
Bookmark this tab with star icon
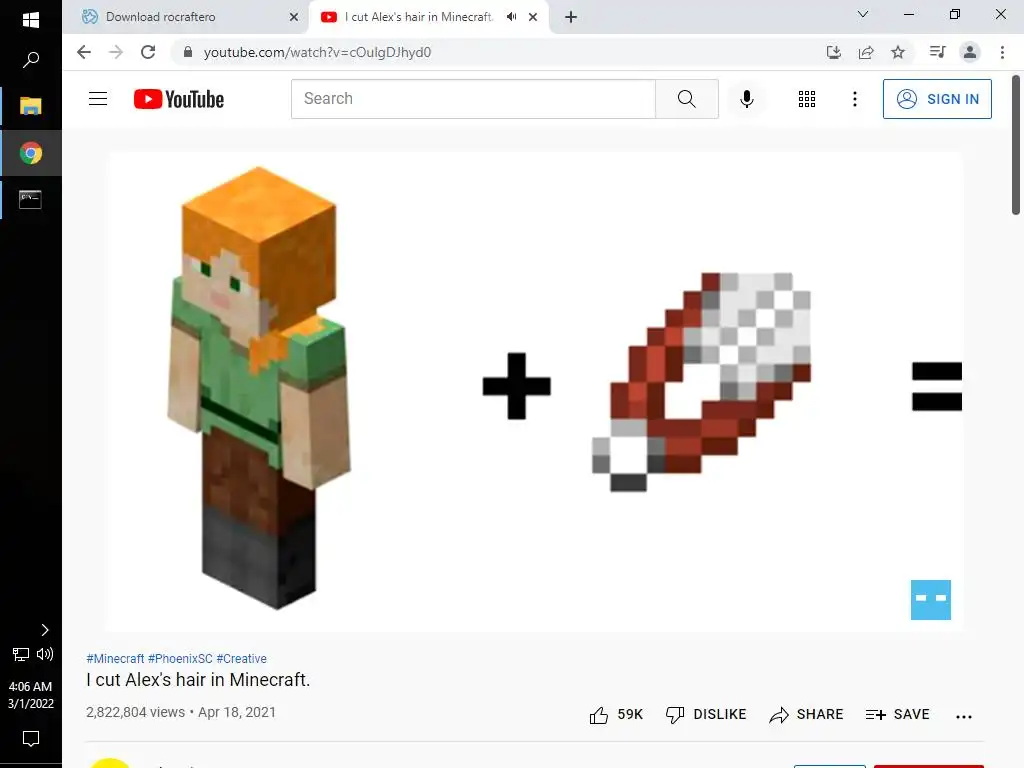(898, 52)
